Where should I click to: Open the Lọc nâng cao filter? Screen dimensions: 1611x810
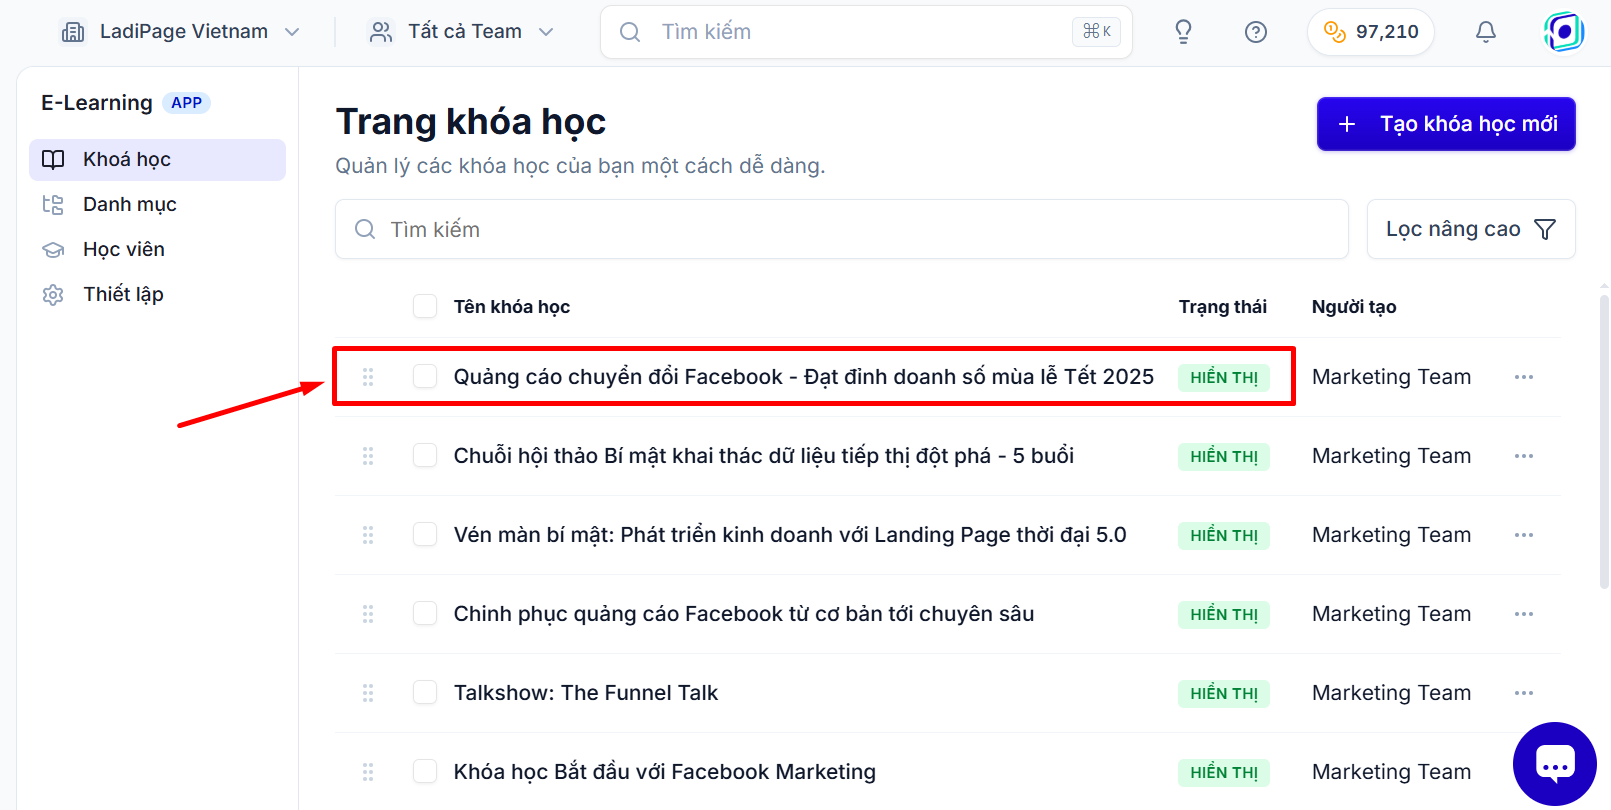(x=1471, y=229)
